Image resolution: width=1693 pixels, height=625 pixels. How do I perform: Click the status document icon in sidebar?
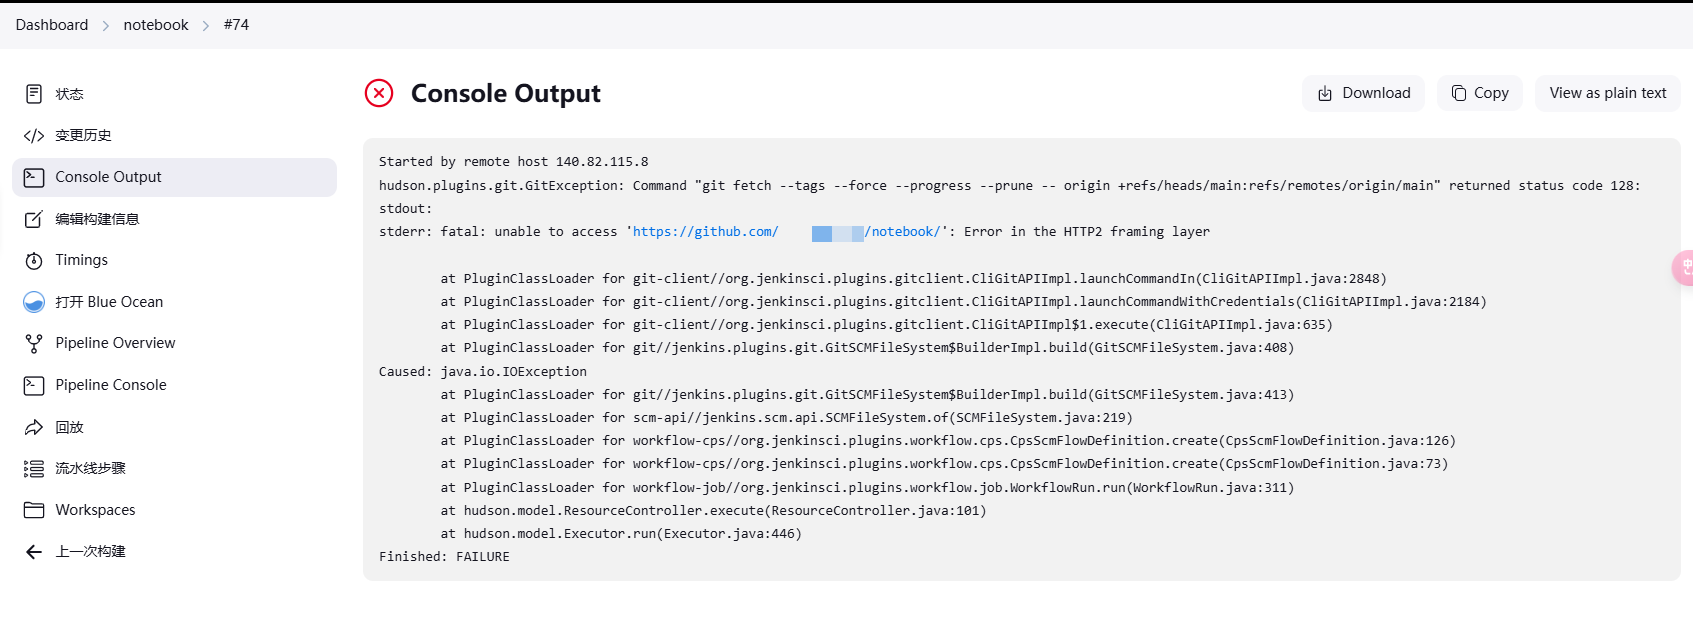[34, 94]
